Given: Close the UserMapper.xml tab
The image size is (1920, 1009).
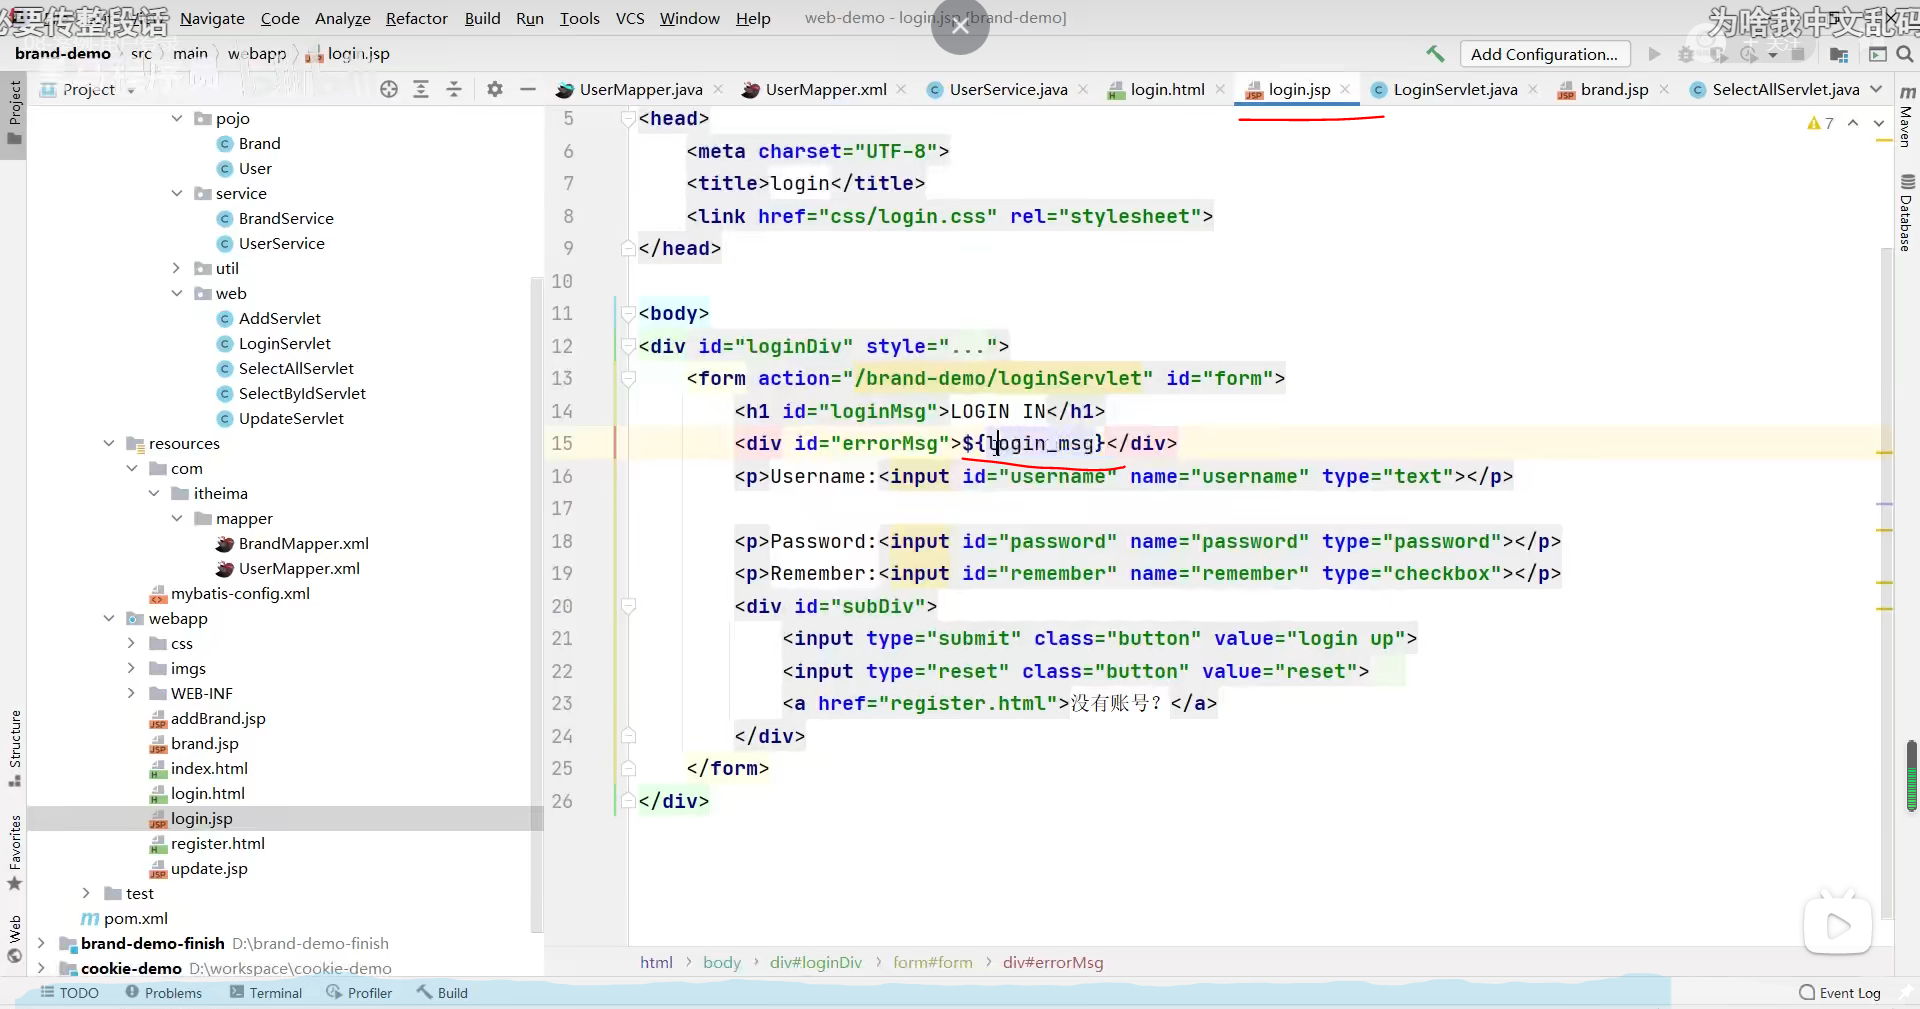Looking at the screenshot, I should tap(902, 89).
